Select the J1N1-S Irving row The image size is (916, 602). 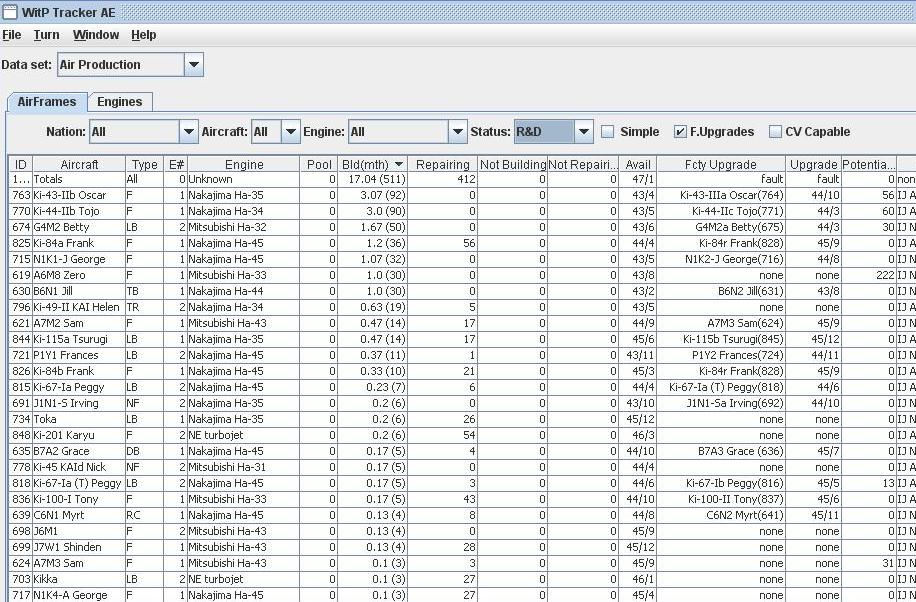(462, 403)
